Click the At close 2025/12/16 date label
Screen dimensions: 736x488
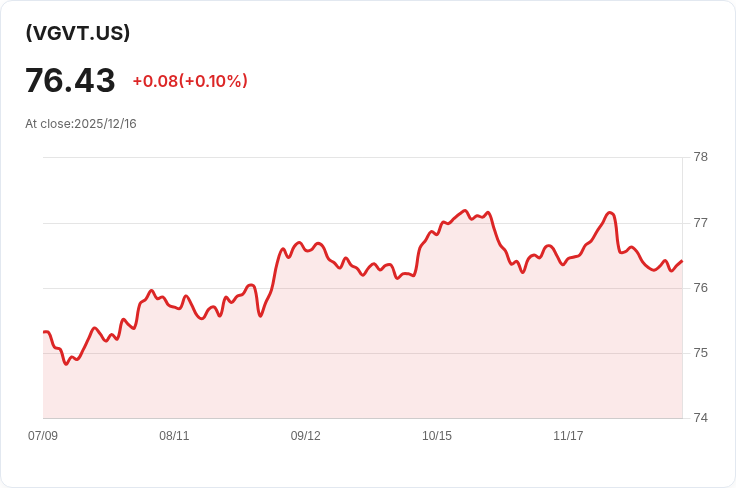[x=81, y=124]
